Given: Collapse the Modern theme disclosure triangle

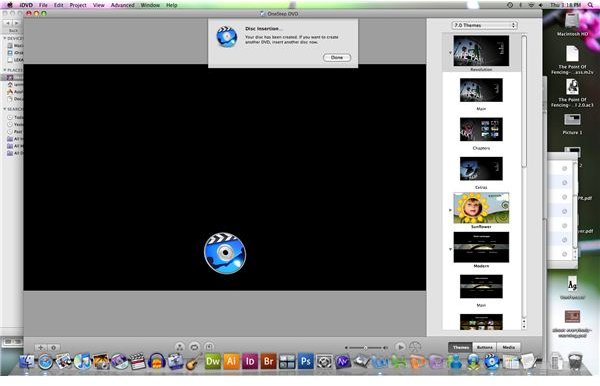Looking at the screenshot, I should (x=450, y=249).
